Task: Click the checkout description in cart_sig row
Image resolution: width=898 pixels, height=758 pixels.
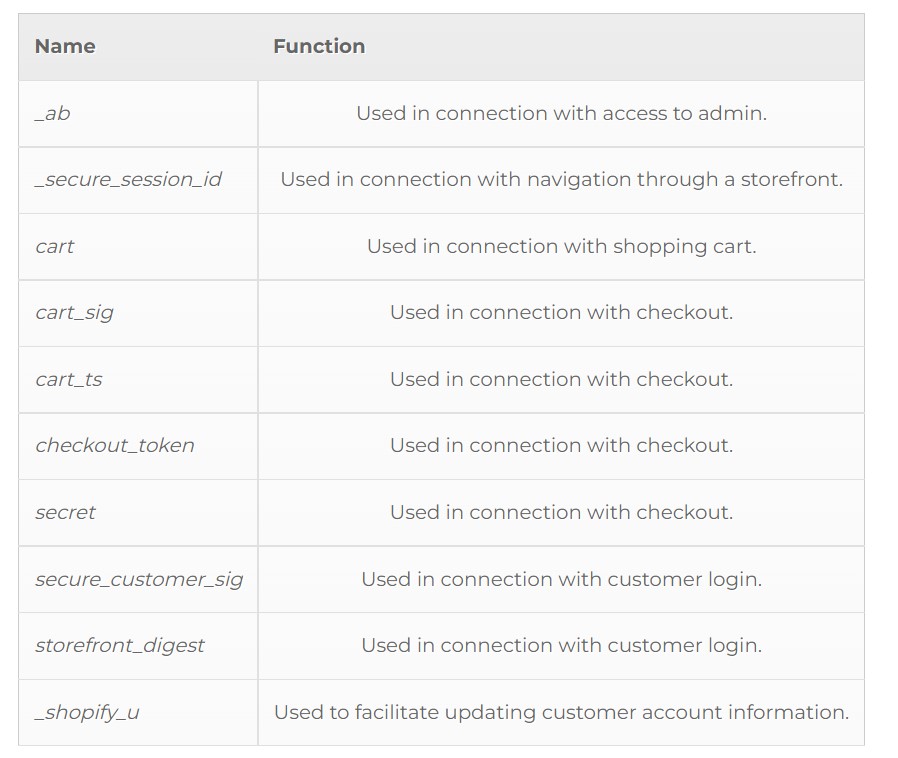Action: 561,313
